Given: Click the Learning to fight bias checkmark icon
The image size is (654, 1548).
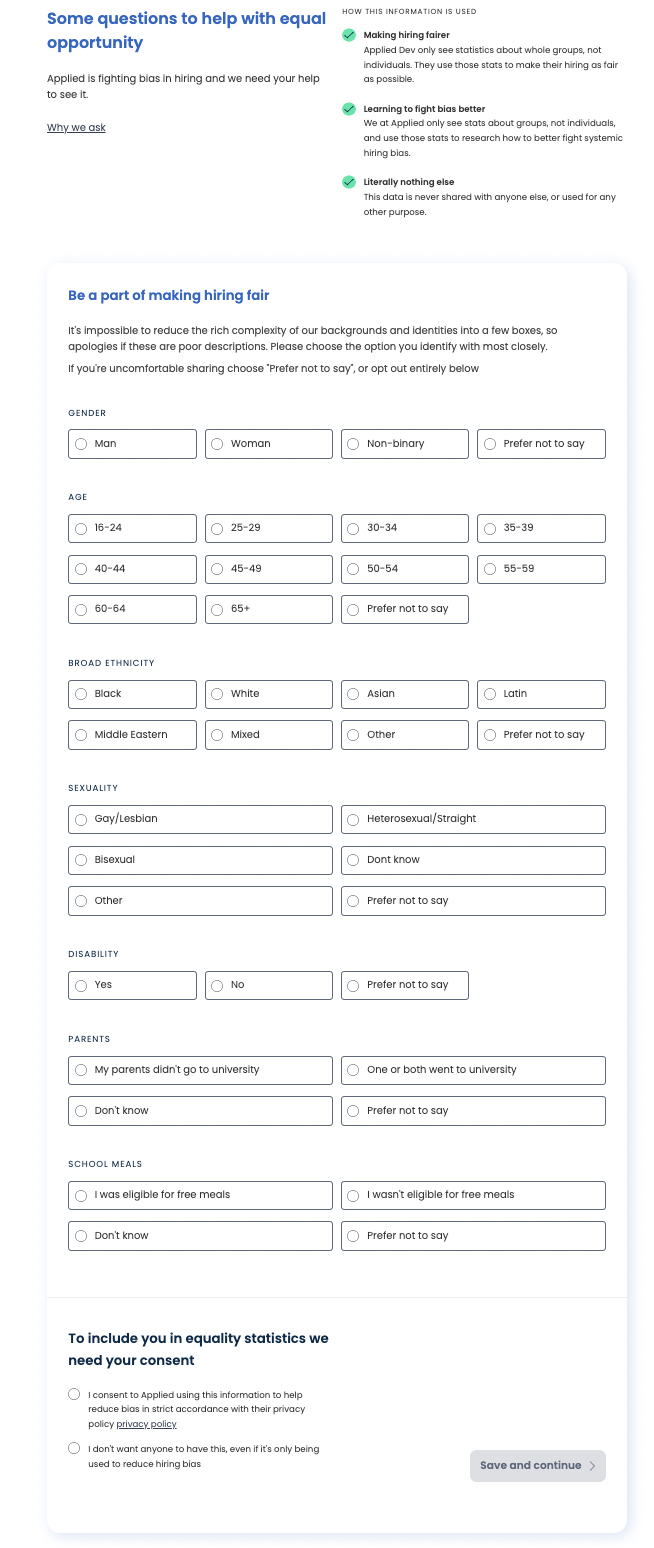Looking at the screenshot, I should pos(349,109).
